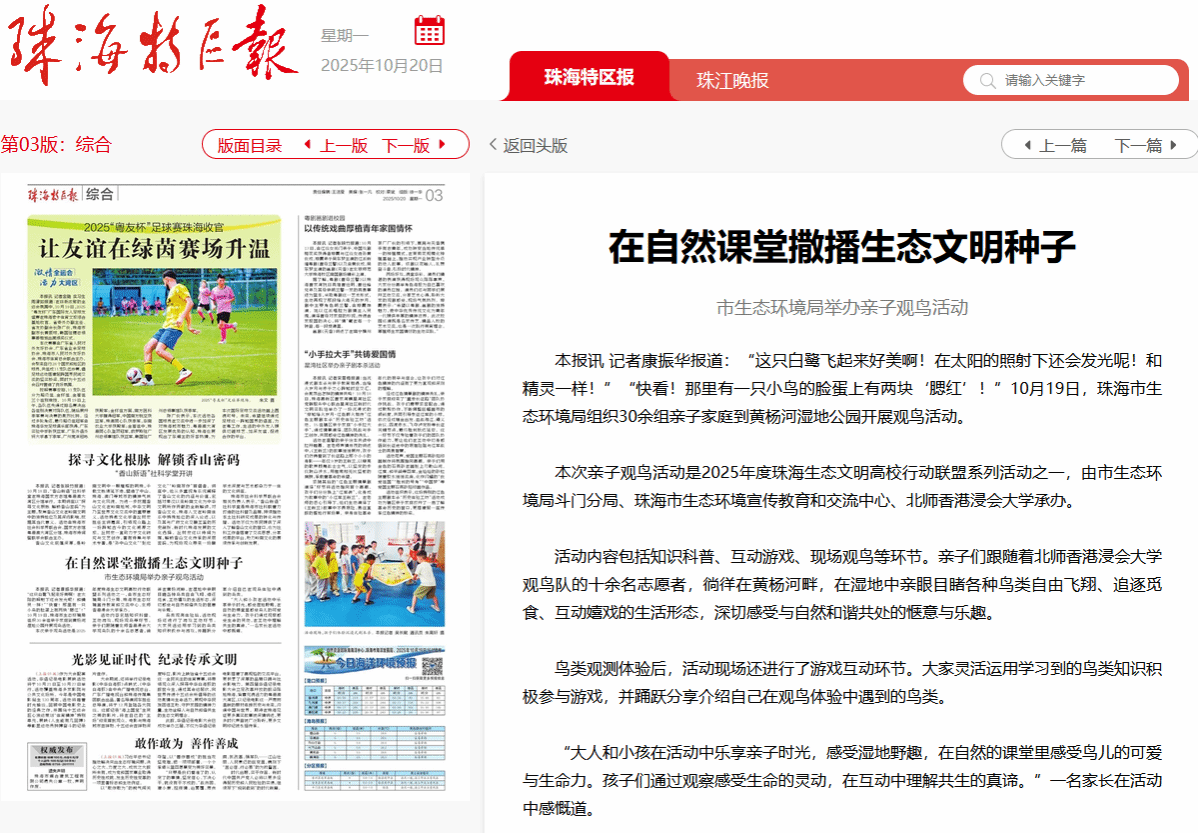
Task: Click the right arrow after 下一篇
Action: (x=1175, y=146)
